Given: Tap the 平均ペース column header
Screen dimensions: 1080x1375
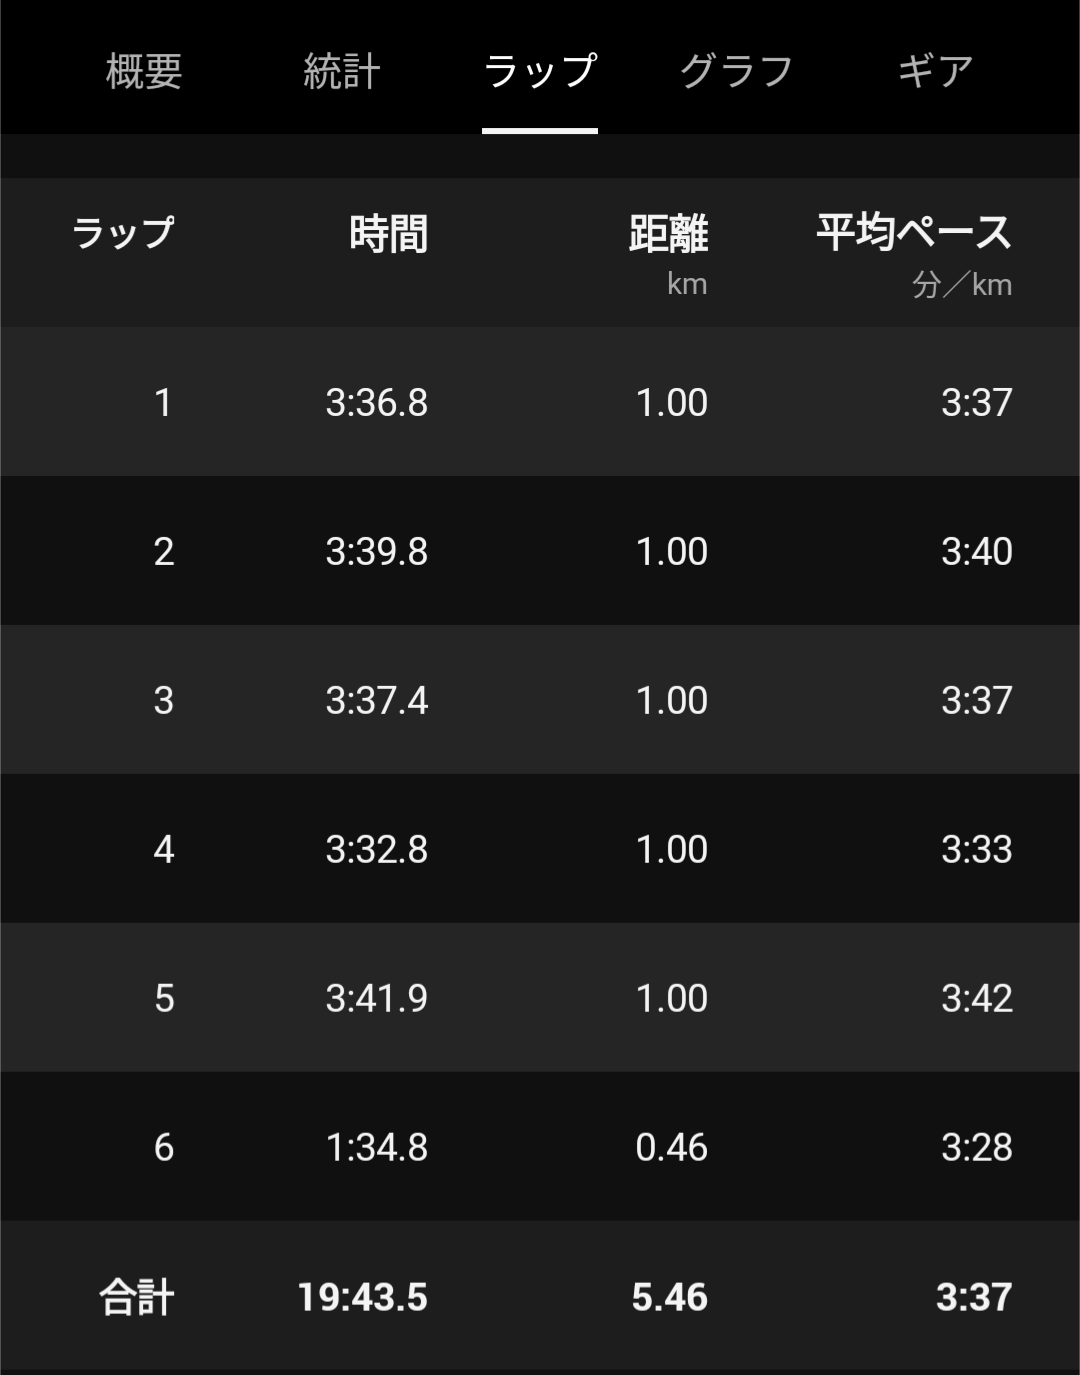Looking at the screenshot, I should (x=914, y=233).
